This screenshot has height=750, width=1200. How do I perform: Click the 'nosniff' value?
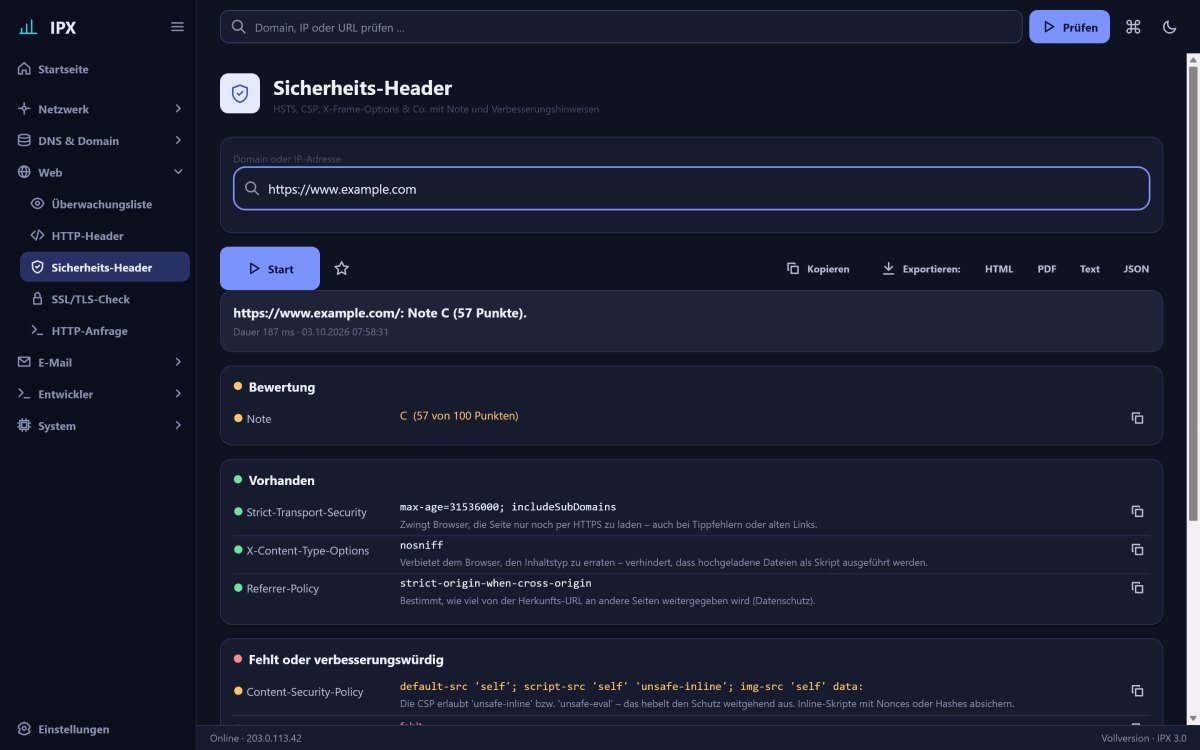[x=421, y=545]
